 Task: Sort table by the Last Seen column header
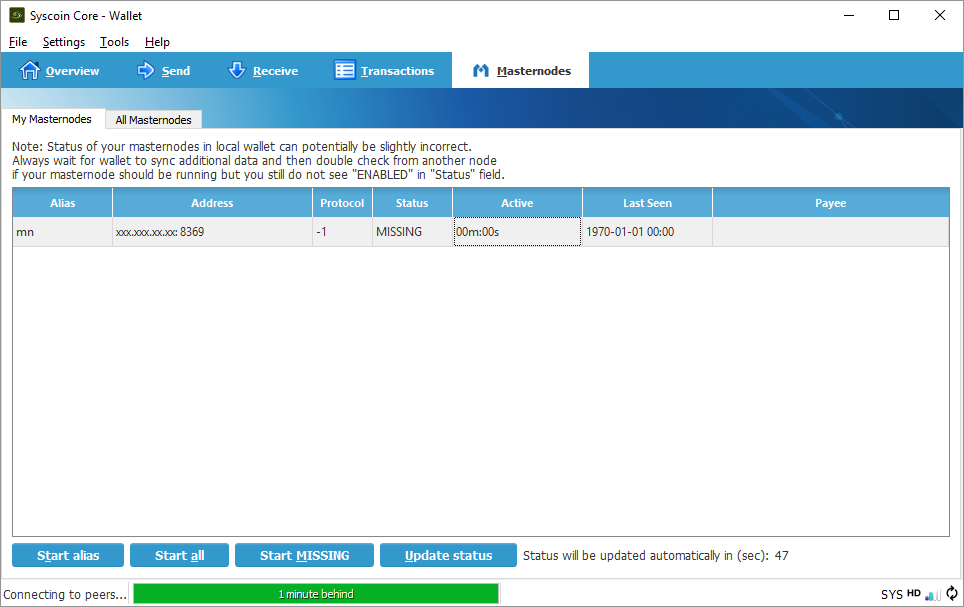pyautogui.click(x=647, y=203)
